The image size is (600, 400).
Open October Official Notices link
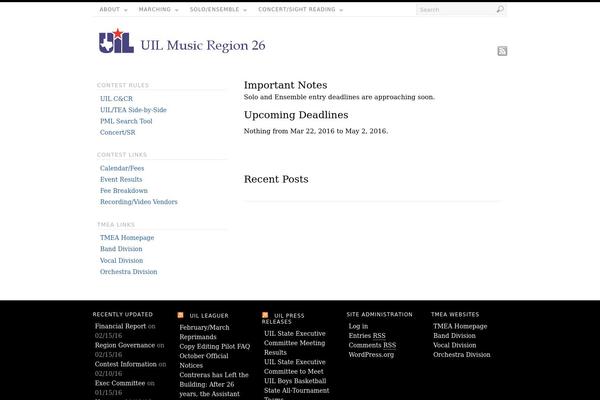(x=204, y=361)
